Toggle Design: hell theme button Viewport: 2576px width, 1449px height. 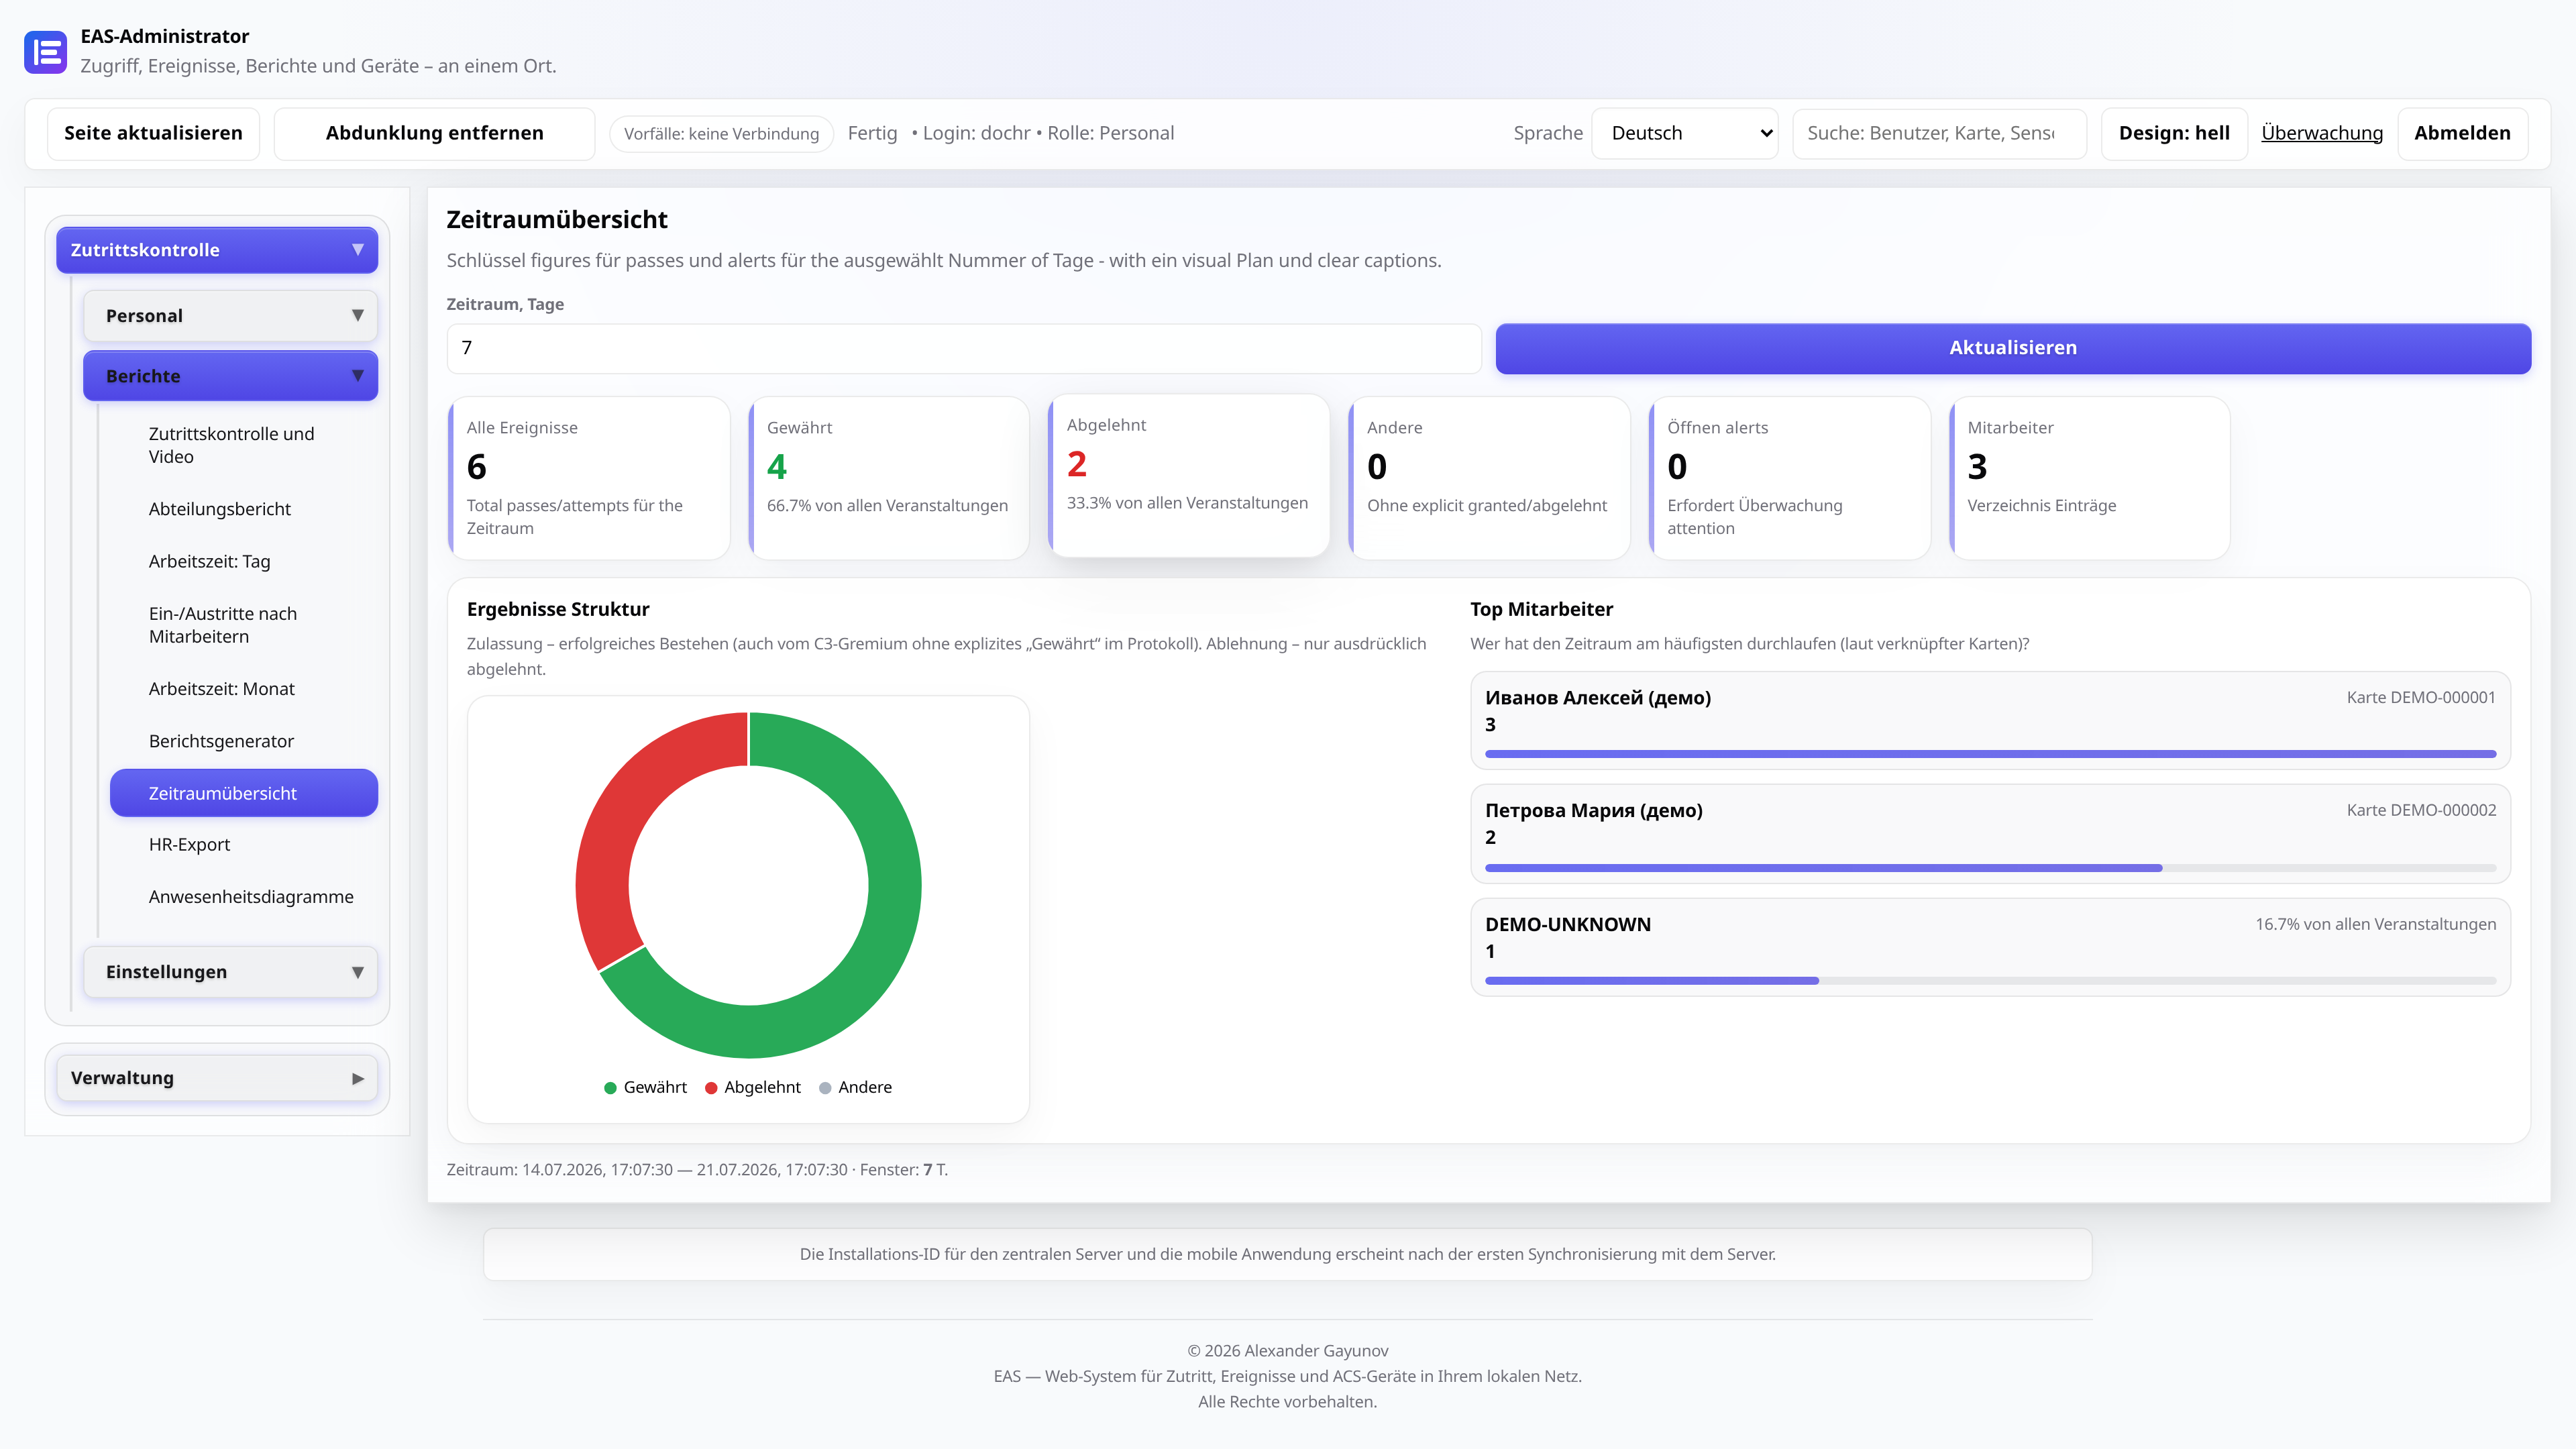pyautogui.click(x=2174, y=133)
